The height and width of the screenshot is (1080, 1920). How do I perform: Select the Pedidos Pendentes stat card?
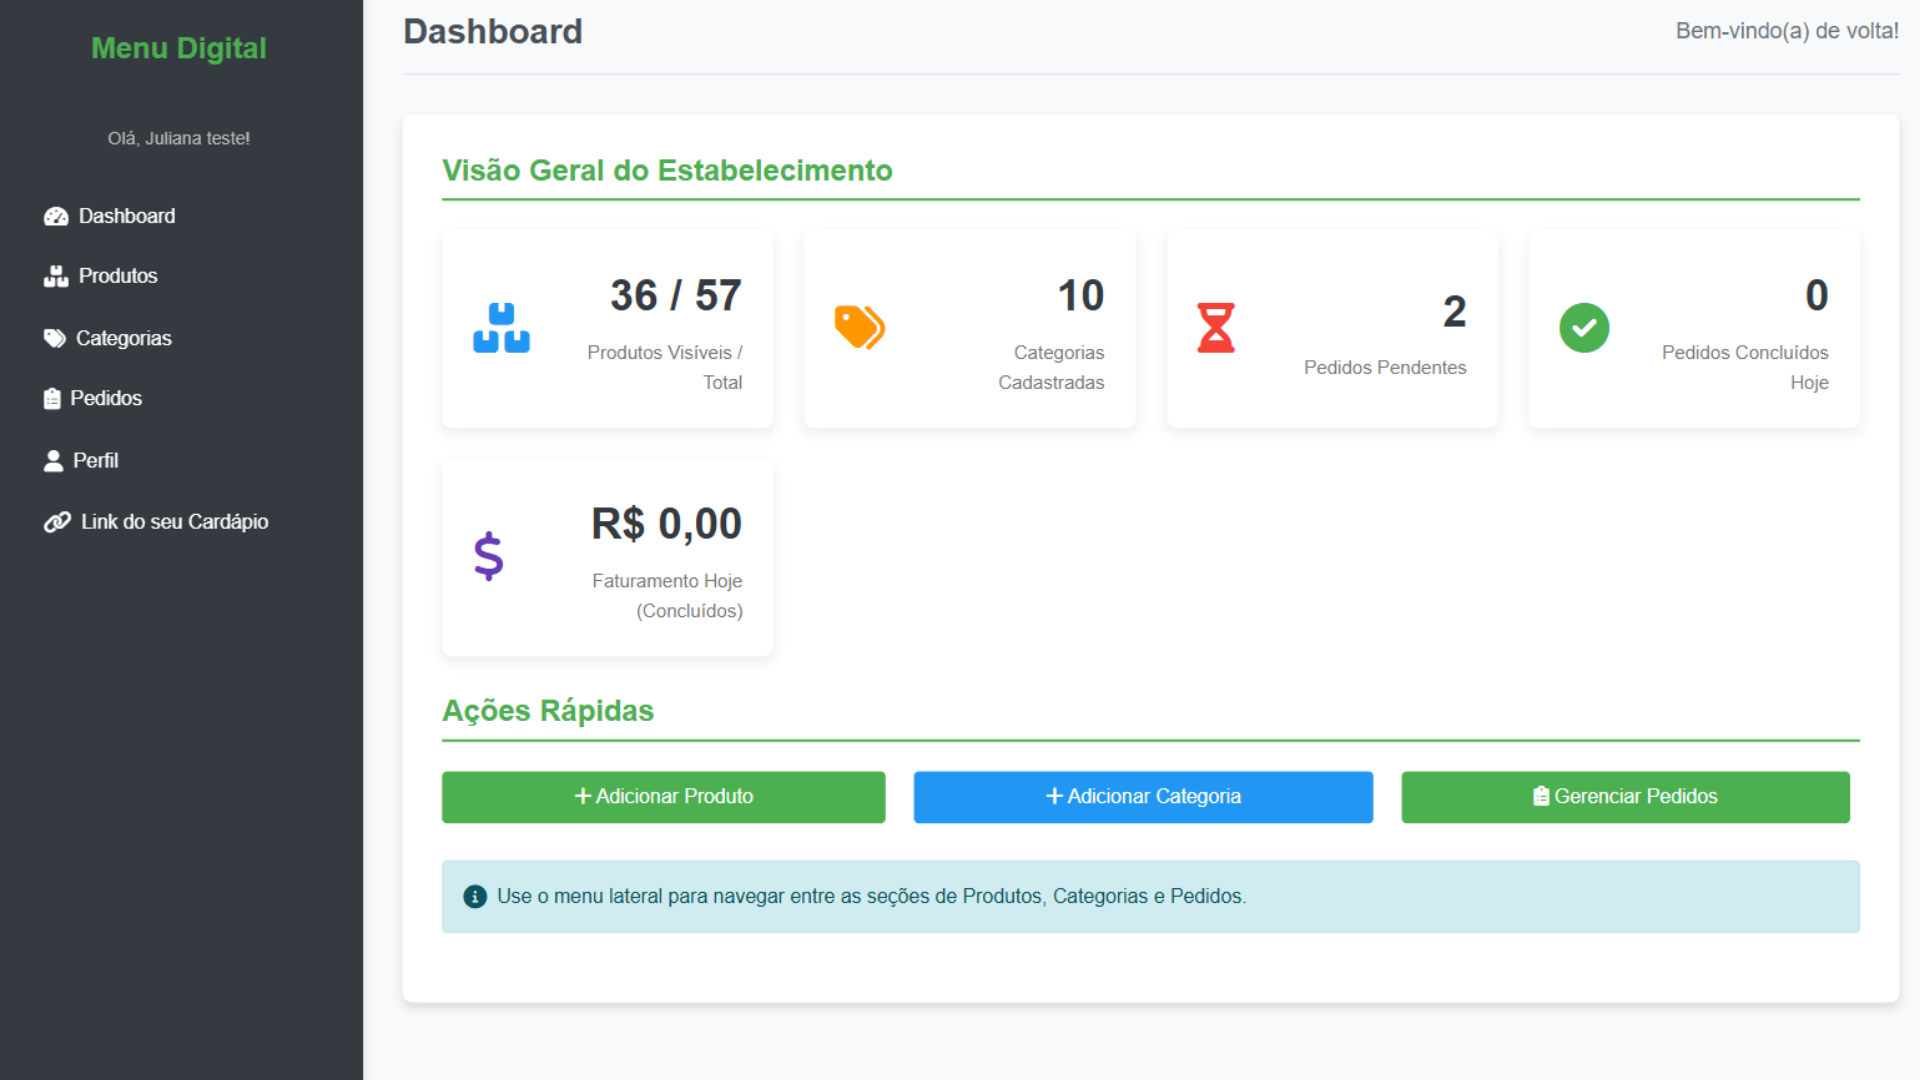[x=1332, y=329]
